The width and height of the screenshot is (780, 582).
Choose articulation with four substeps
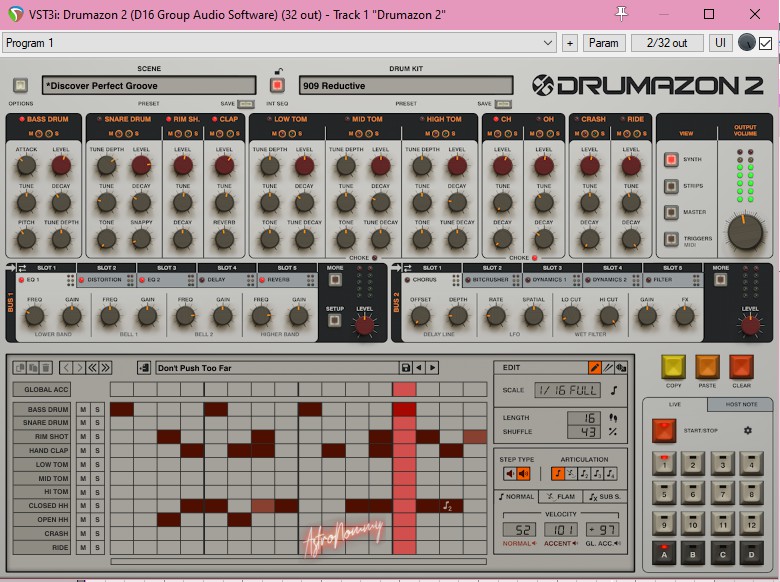coord(611,474)
